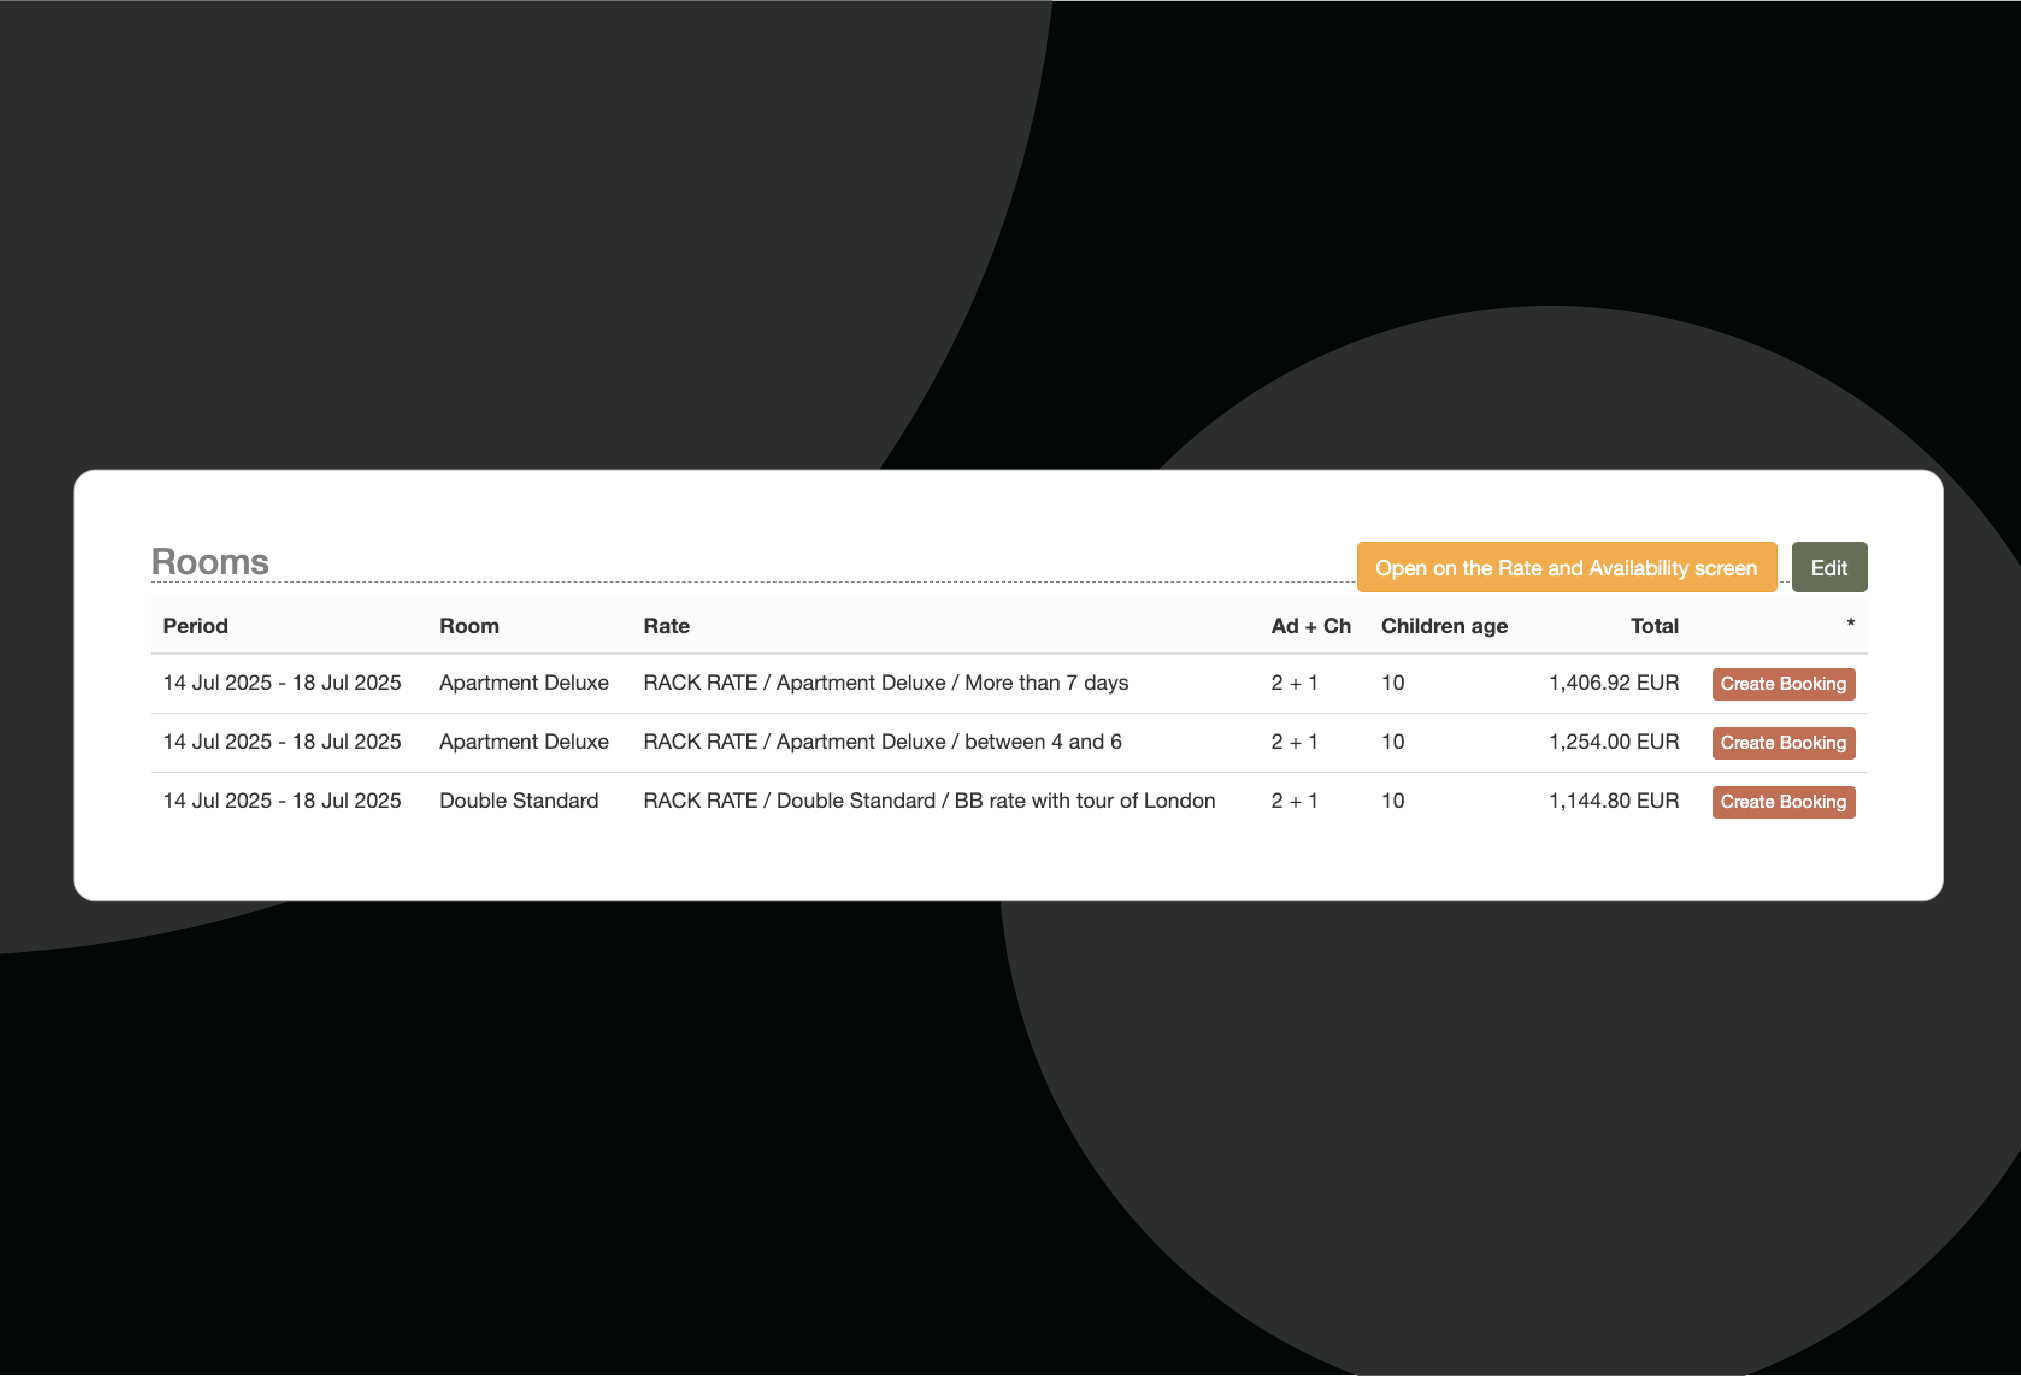Viewport: 2021px width, 1376px height.
Task: Select BB rate with tour of London text
Action: click(1084, 801)
